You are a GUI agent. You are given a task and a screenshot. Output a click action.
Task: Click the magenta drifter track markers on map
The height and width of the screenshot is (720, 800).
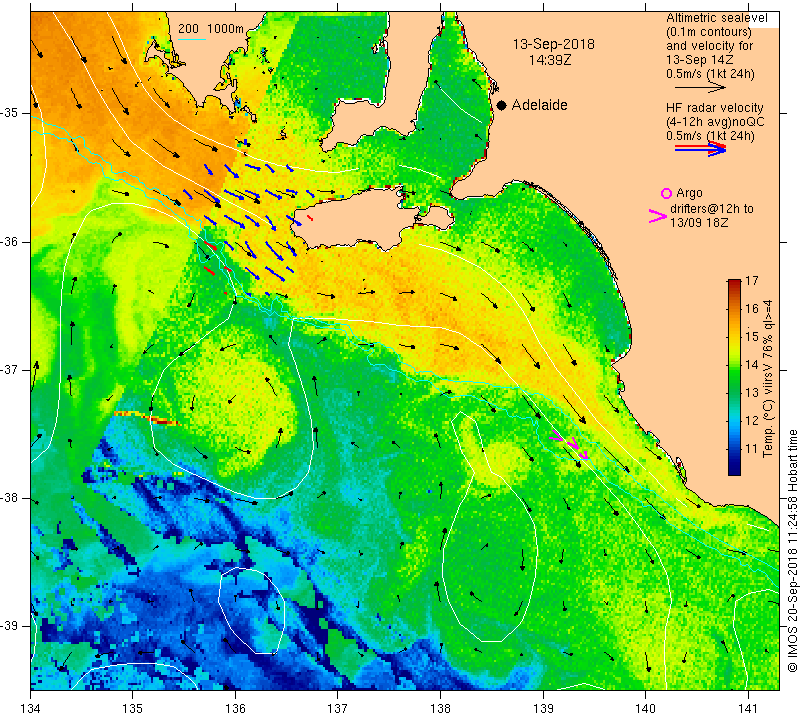click(569, 444)
